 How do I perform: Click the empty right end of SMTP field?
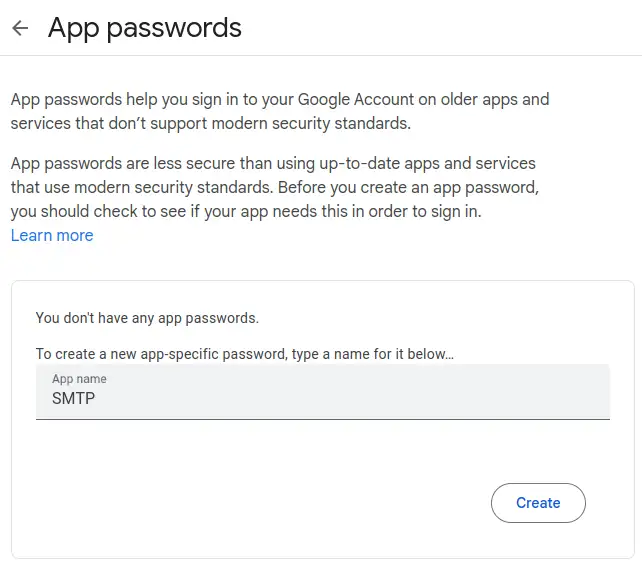(x=532, y=398)
